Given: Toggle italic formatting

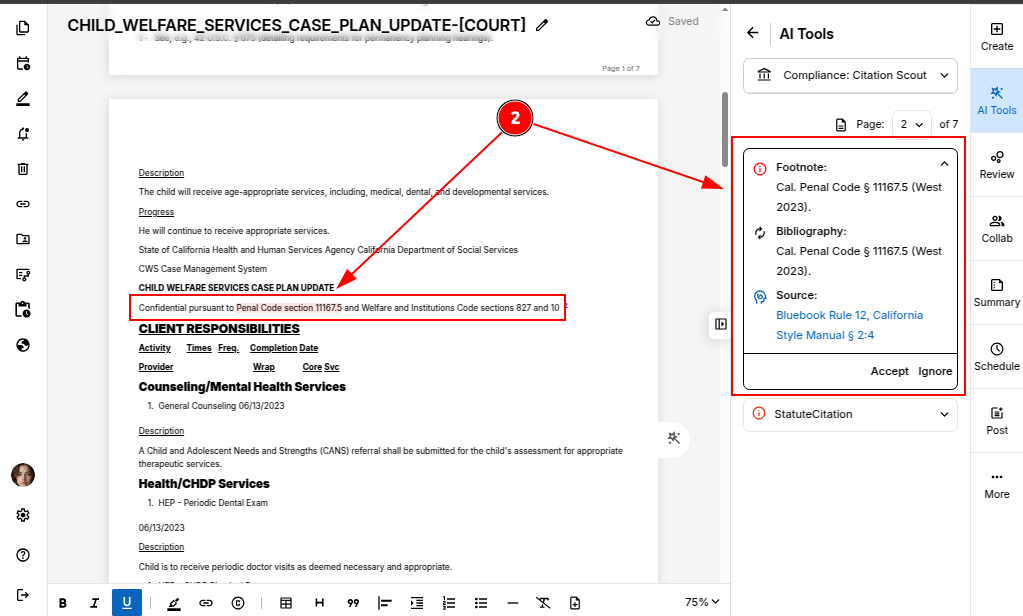Looking at the screenshot, I should click(94, 602).
